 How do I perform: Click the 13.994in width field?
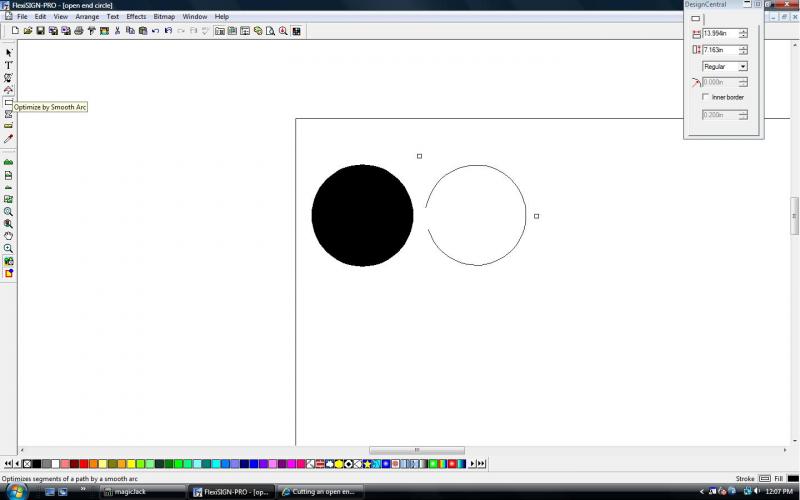pos(720,33)
